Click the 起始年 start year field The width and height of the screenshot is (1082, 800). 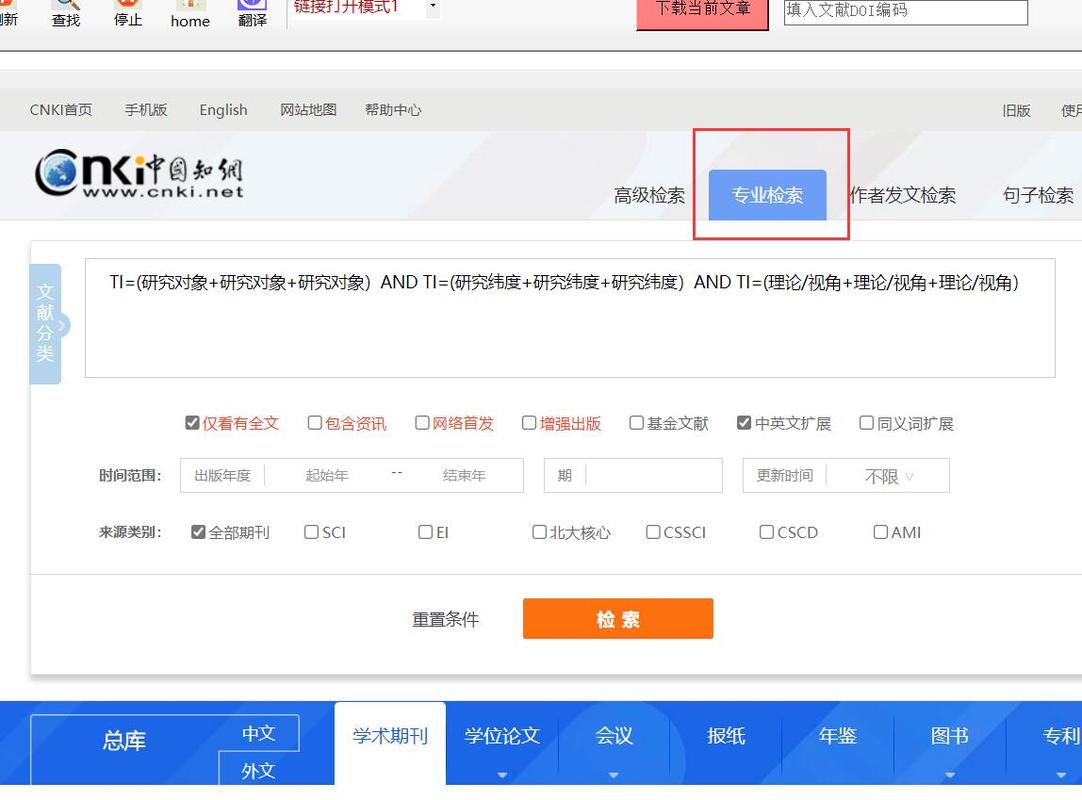[x=327, y=476]
